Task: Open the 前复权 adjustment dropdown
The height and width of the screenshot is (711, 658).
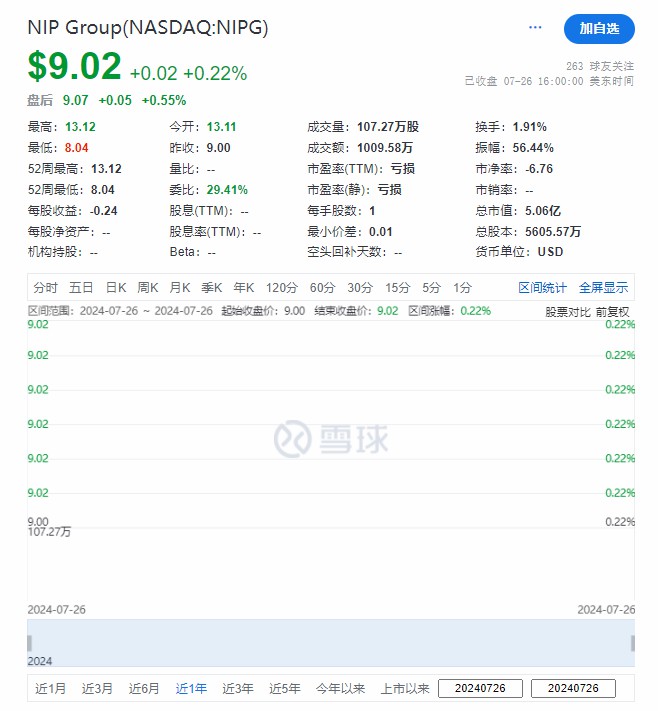Action: click(x=612, y=312)
